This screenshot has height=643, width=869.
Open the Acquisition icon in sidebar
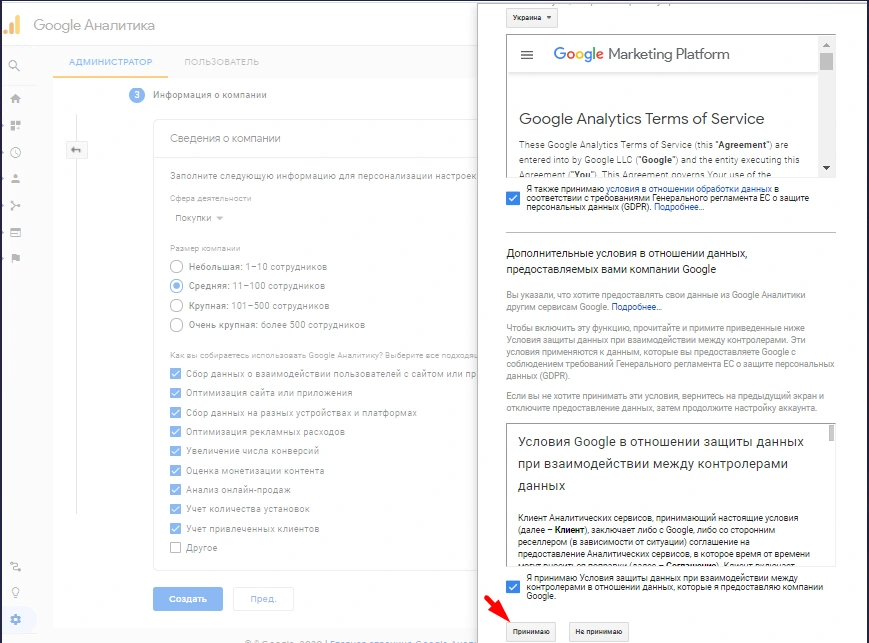(15, 206)
